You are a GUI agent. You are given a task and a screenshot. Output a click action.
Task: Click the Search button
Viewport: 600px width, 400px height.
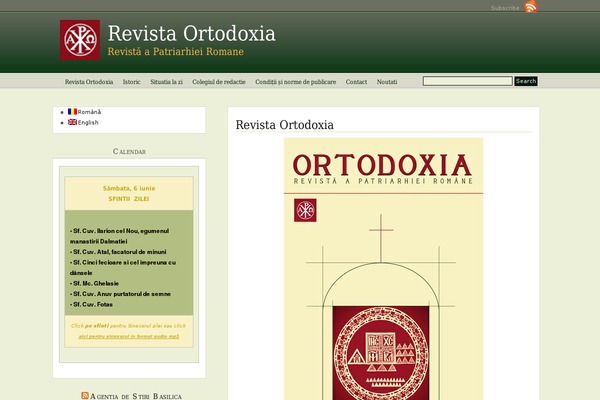click(526, 81)
